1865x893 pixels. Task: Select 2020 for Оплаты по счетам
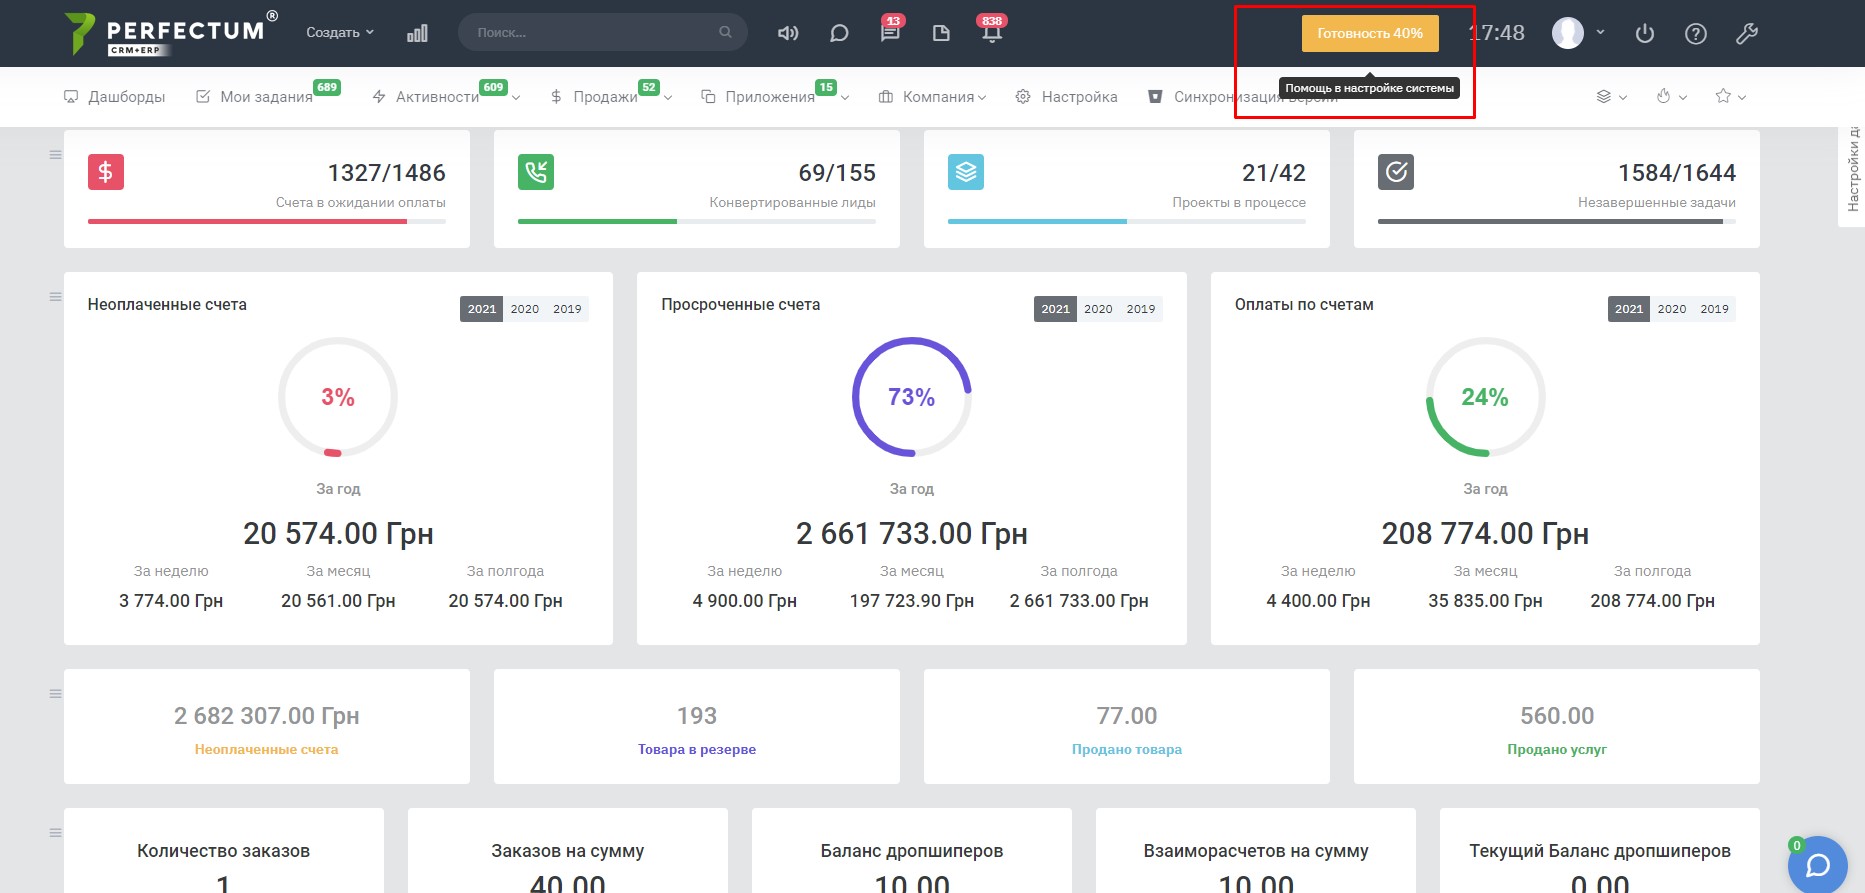click(1671, 309)
